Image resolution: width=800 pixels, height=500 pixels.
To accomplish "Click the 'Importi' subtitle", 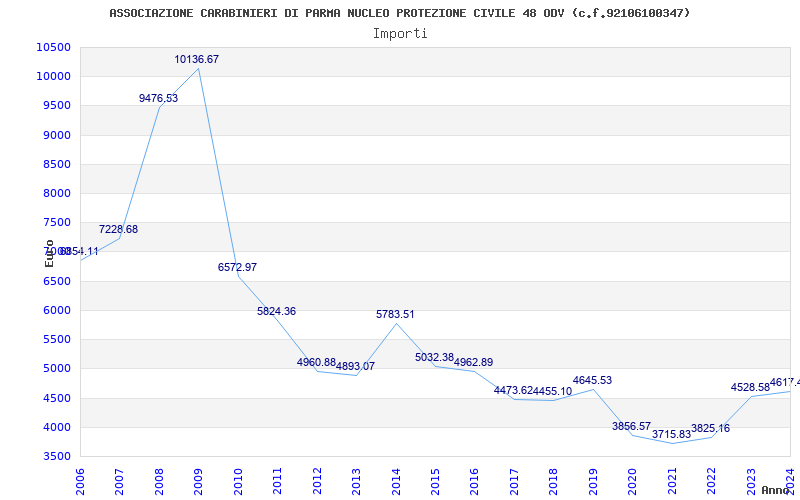I will pos(400,34).
